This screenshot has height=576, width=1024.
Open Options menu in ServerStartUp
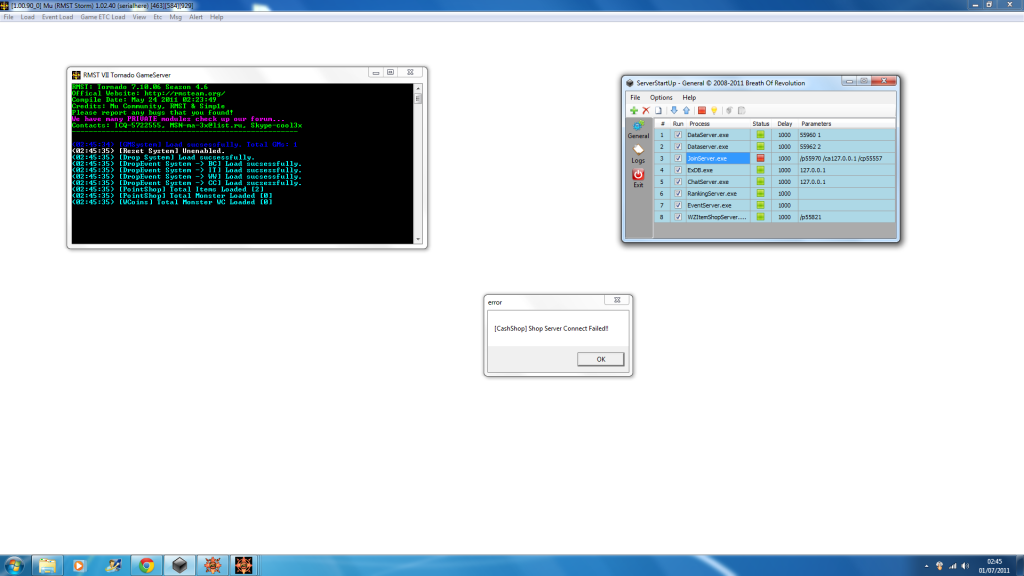point(661,97)
